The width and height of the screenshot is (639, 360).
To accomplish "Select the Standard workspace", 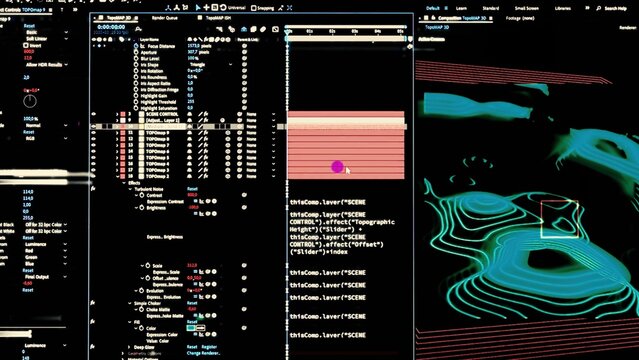I will 491,8.
